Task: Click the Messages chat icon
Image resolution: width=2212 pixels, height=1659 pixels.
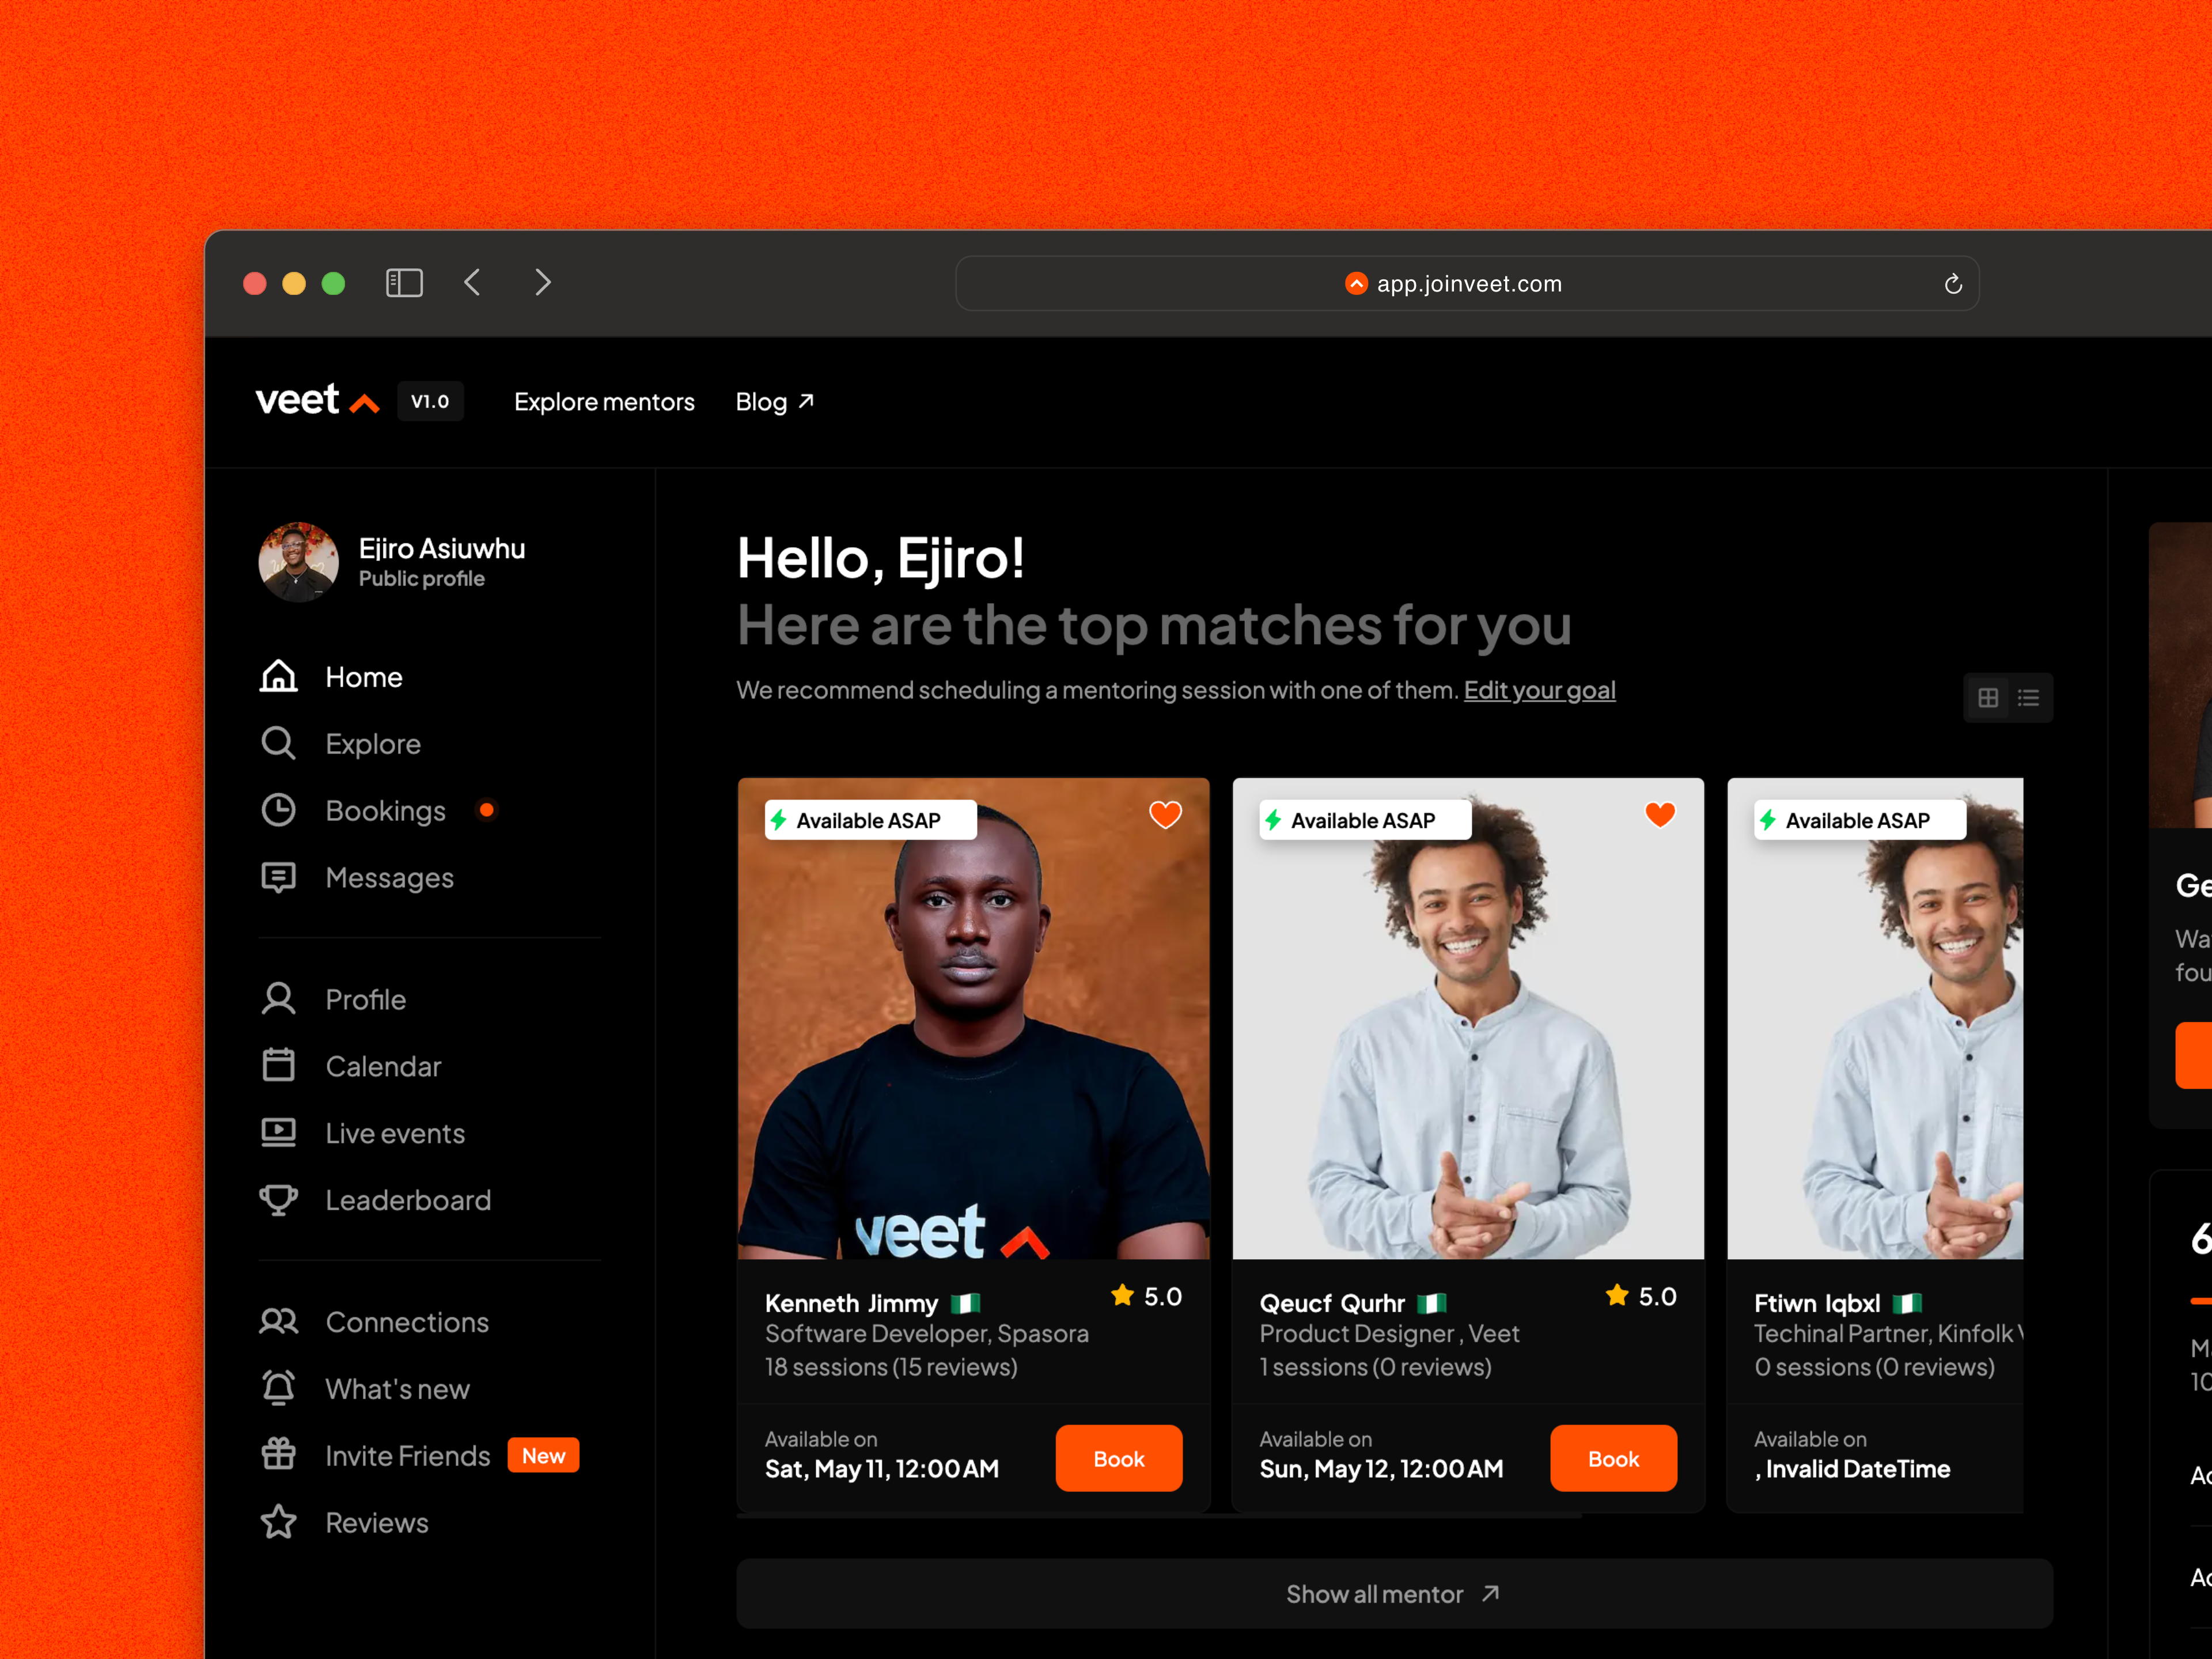Action: coord(278,877)
